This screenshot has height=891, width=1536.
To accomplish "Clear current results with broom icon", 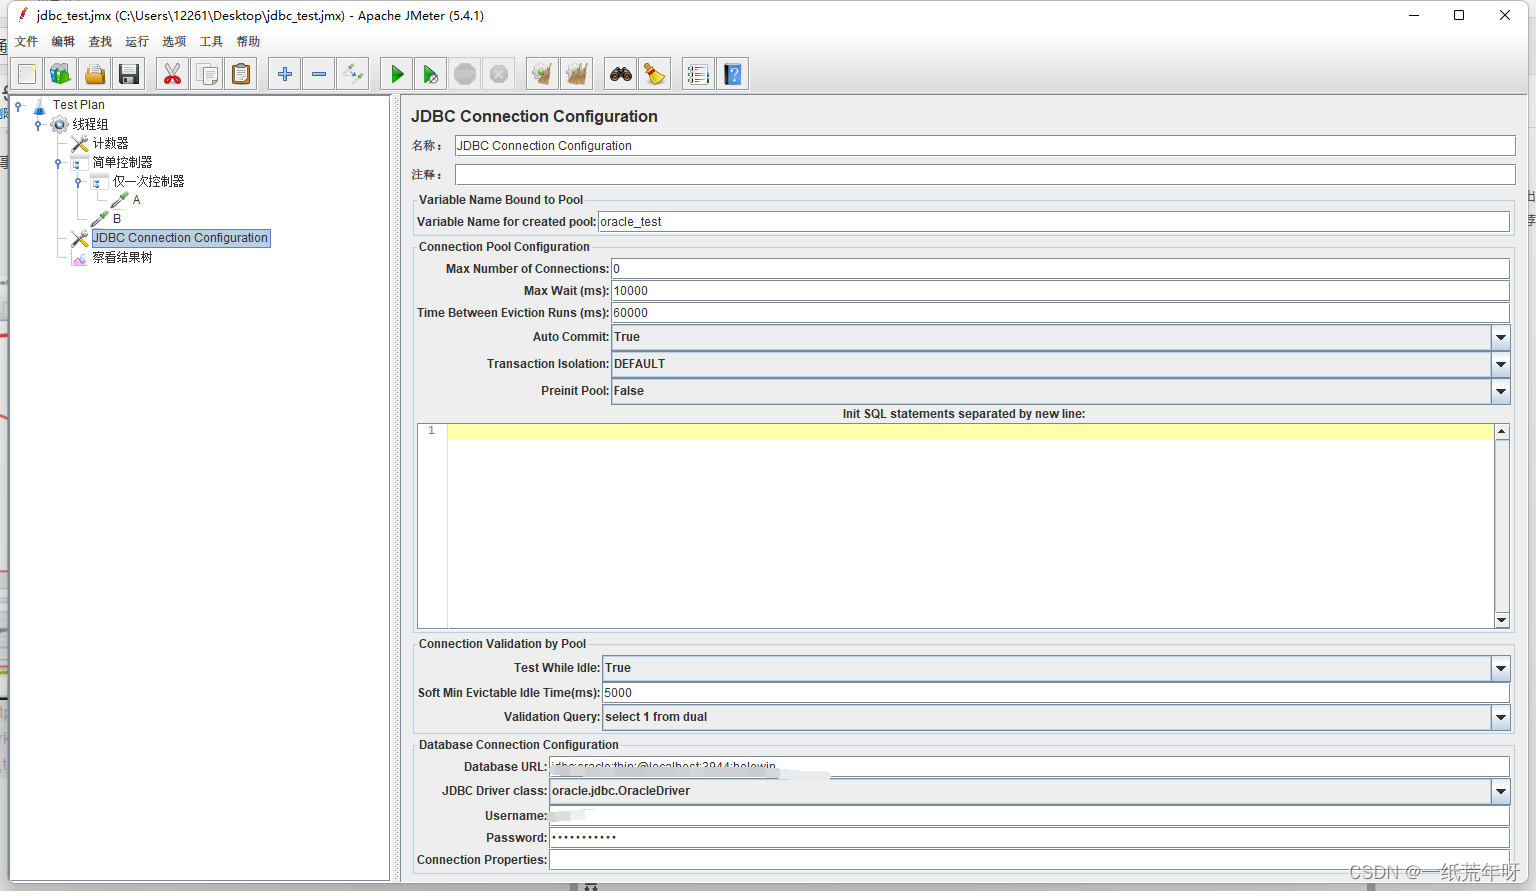I will 543,74.
